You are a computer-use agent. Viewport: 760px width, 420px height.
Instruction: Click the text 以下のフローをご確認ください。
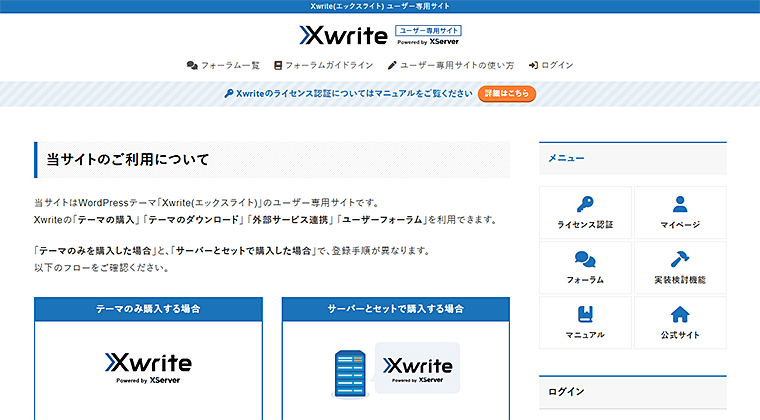[x=102, y=268]
